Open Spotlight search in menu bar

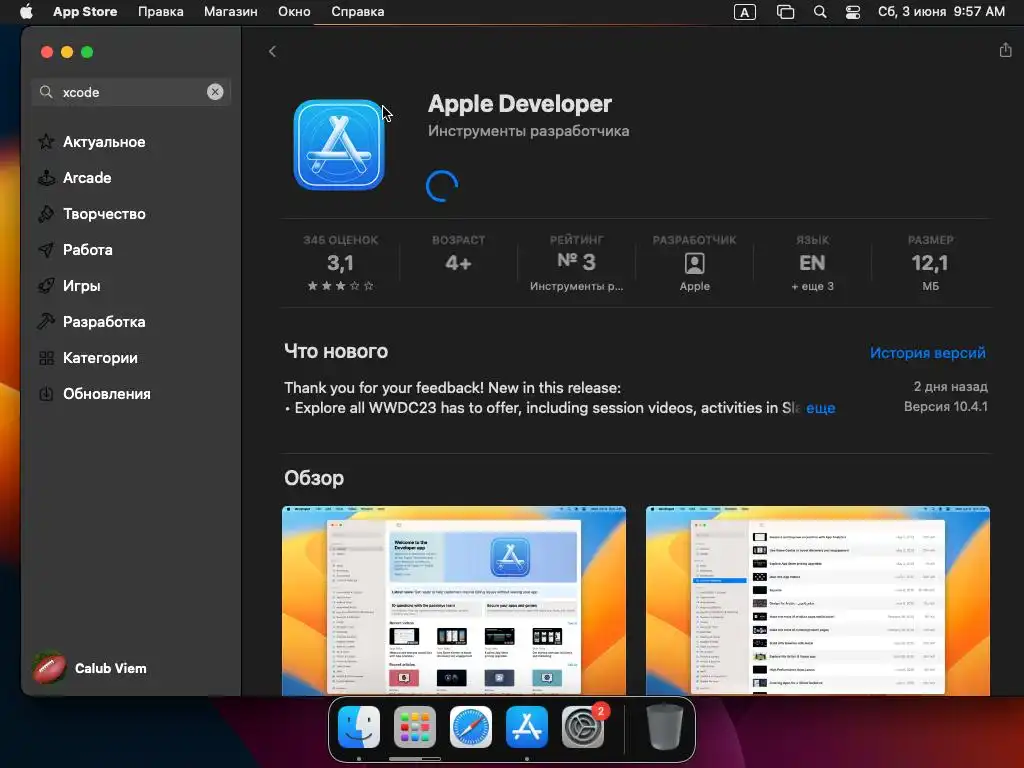coord(820,12)
